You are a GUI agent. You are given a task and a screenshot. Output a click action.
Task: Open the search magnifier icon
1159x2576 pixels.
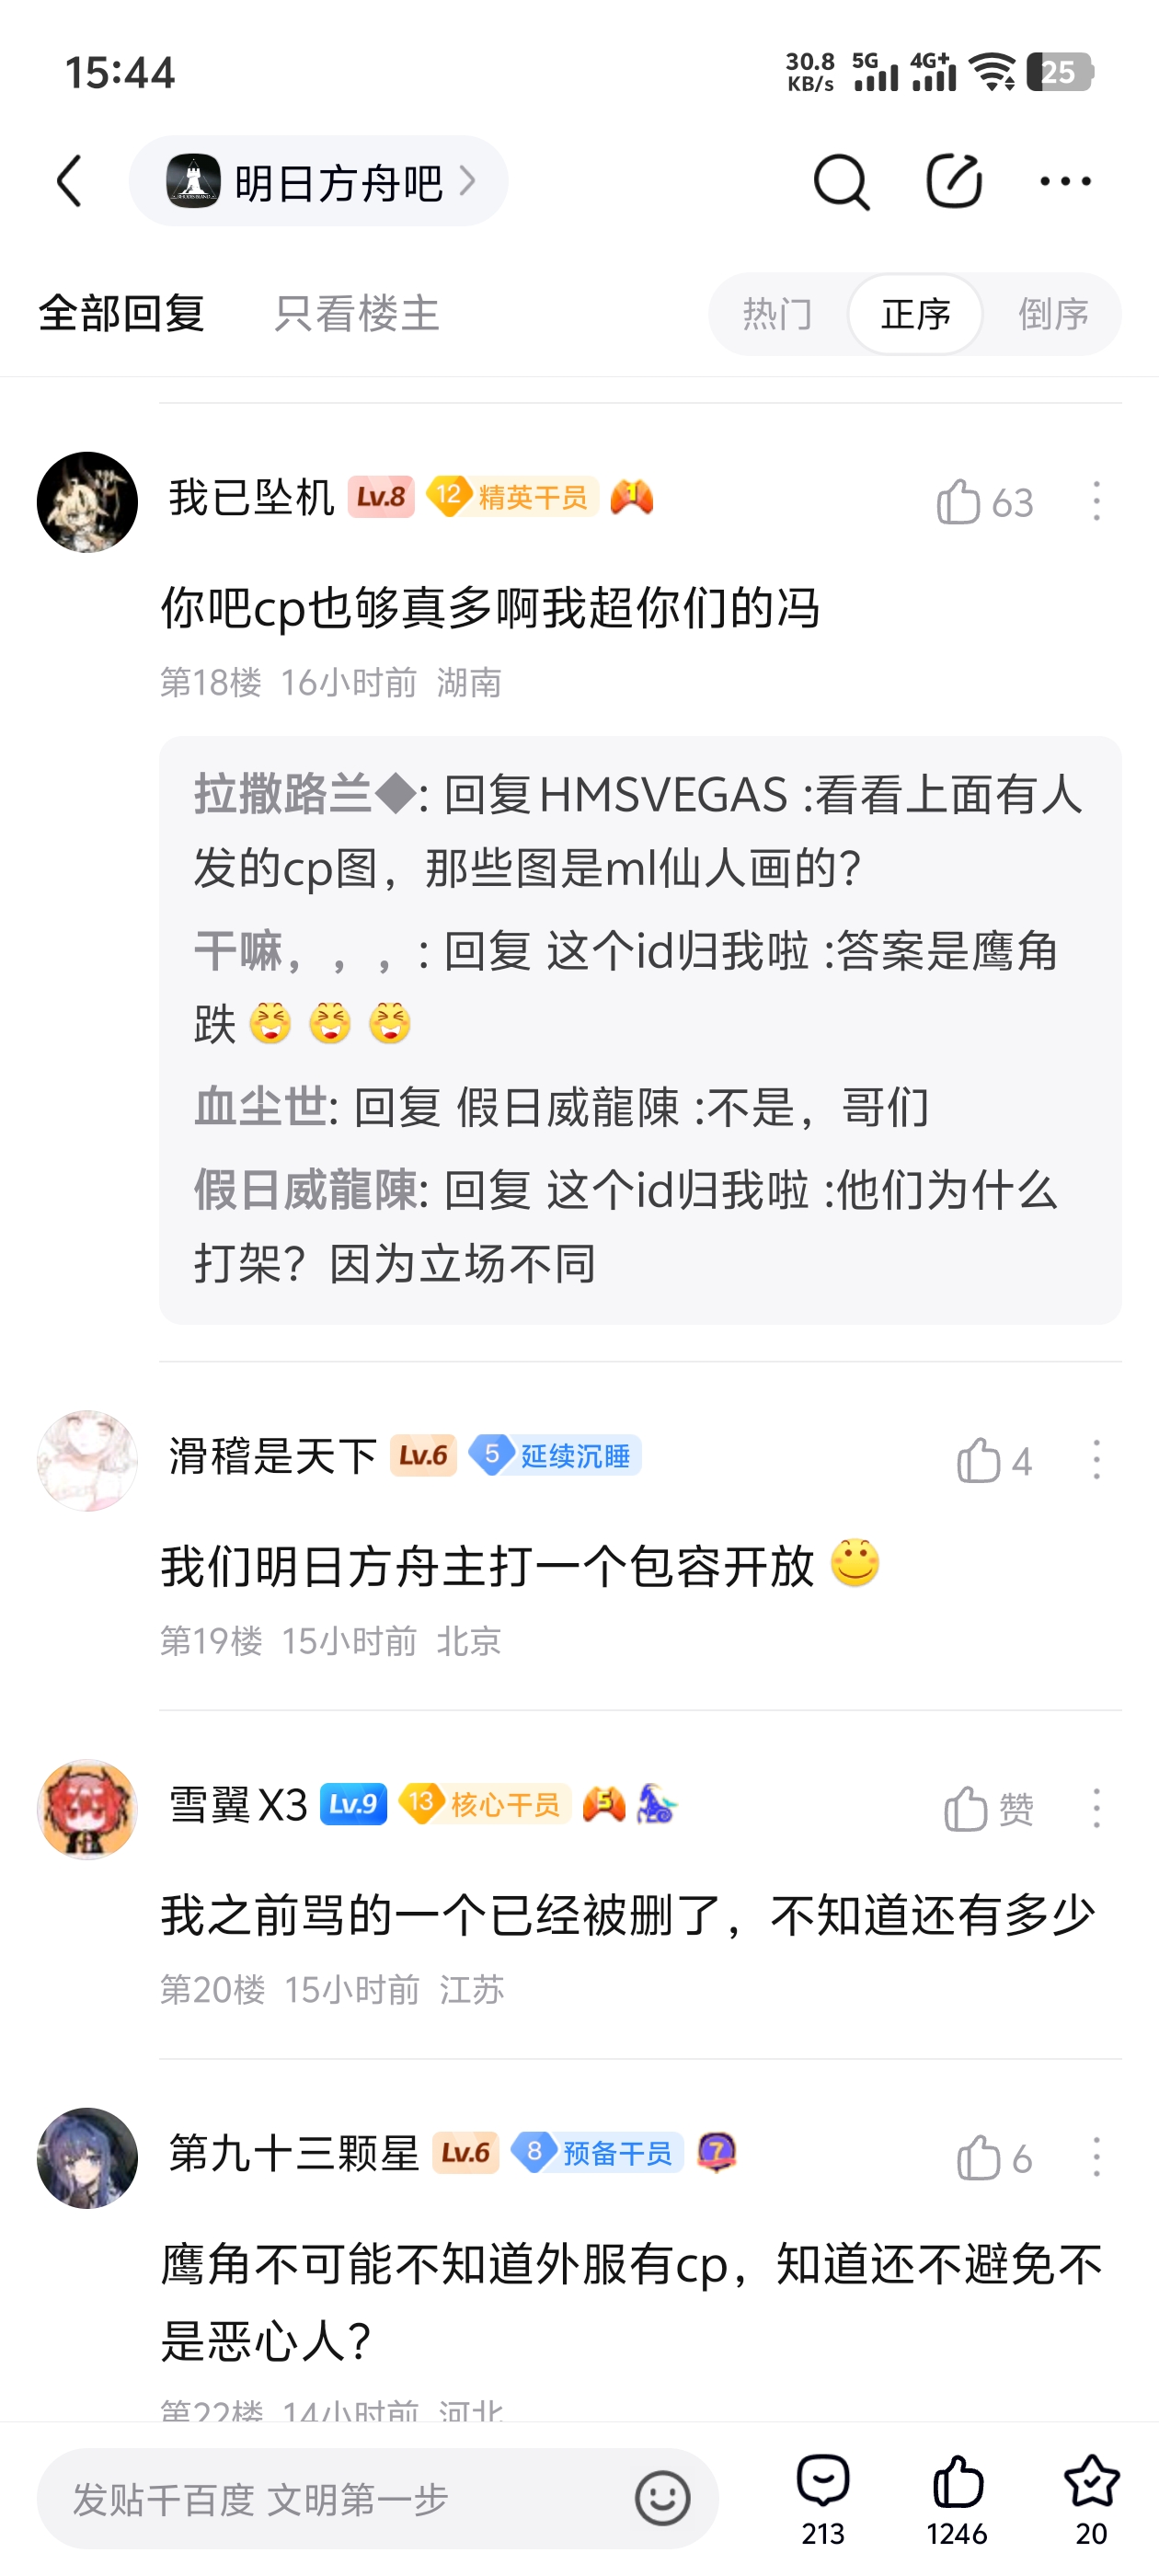tap(841, 181)
